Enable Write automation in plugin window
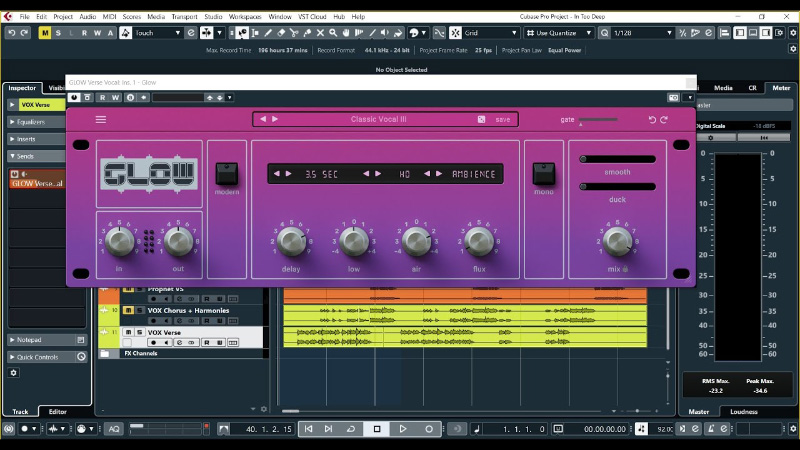The height and width of the screenshot is (450, 800). (115, 97)
